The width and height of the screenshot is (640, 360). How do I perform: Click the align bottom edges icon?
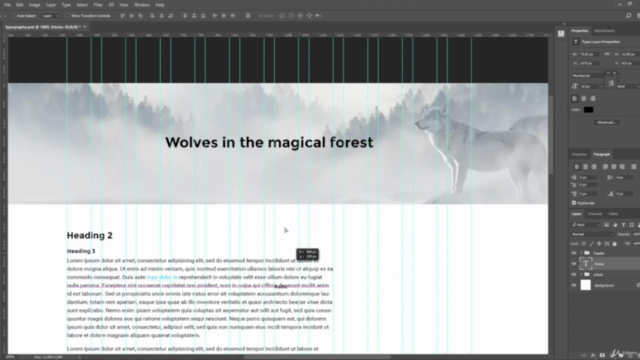[x=141, y=16]
